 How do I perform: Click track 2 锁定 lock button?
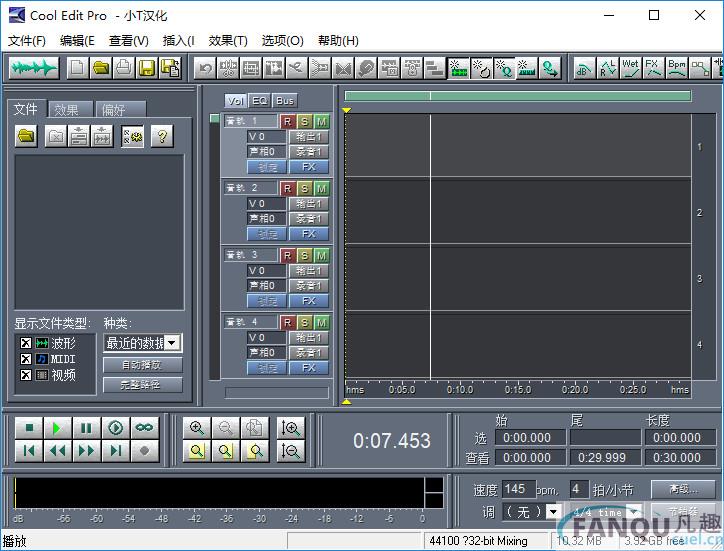coord(267,234)
